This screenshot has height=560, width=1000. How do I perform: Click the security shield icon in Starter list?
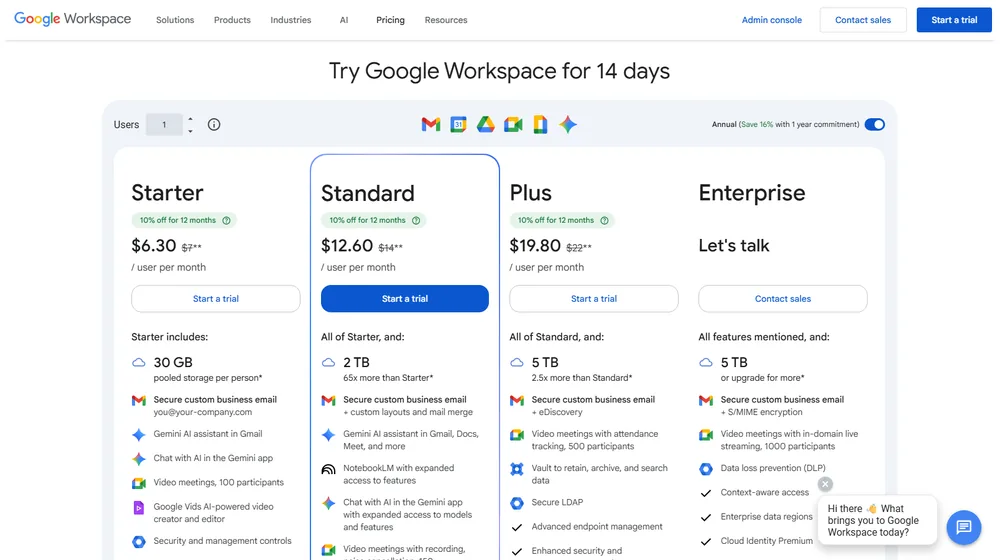[138, 542]
